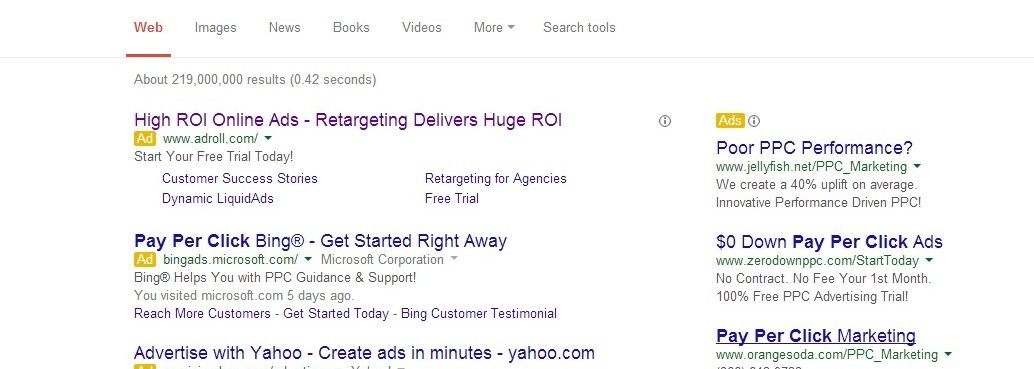Expand arrow beside jellyfish.net/PPC_Marketing
1034x369 pixels.
[917, 166]
